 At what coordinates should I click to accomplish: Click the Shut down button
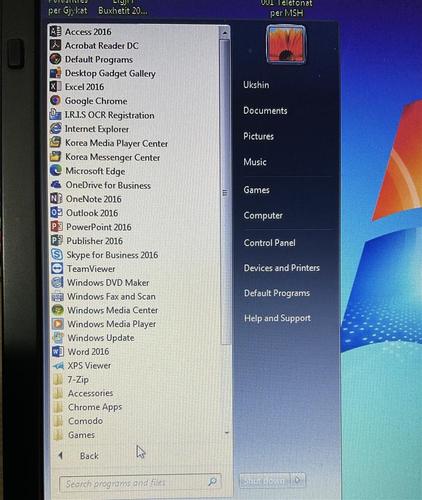(266, 480)
